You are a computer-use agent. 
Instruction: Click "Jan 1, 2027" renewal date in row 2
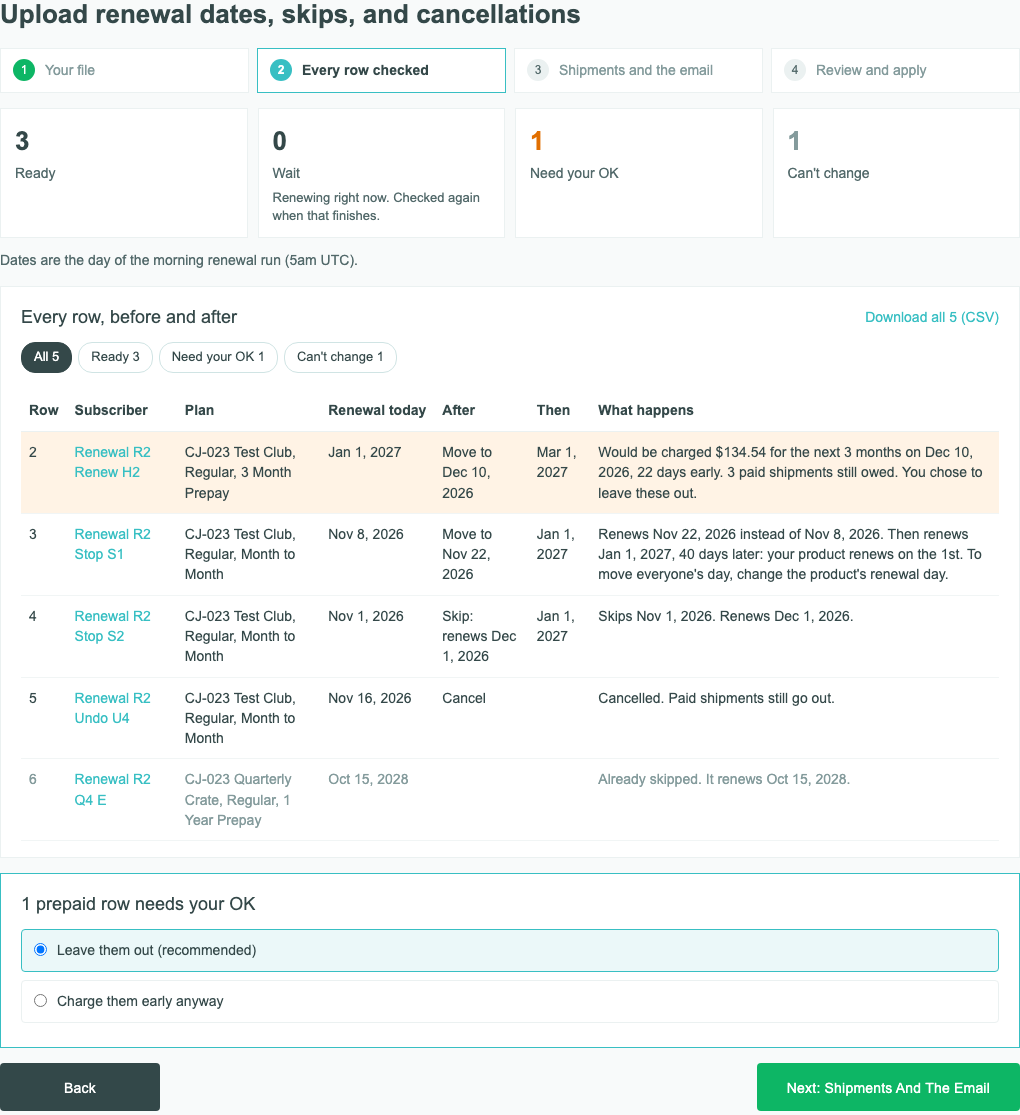point(365,452)
